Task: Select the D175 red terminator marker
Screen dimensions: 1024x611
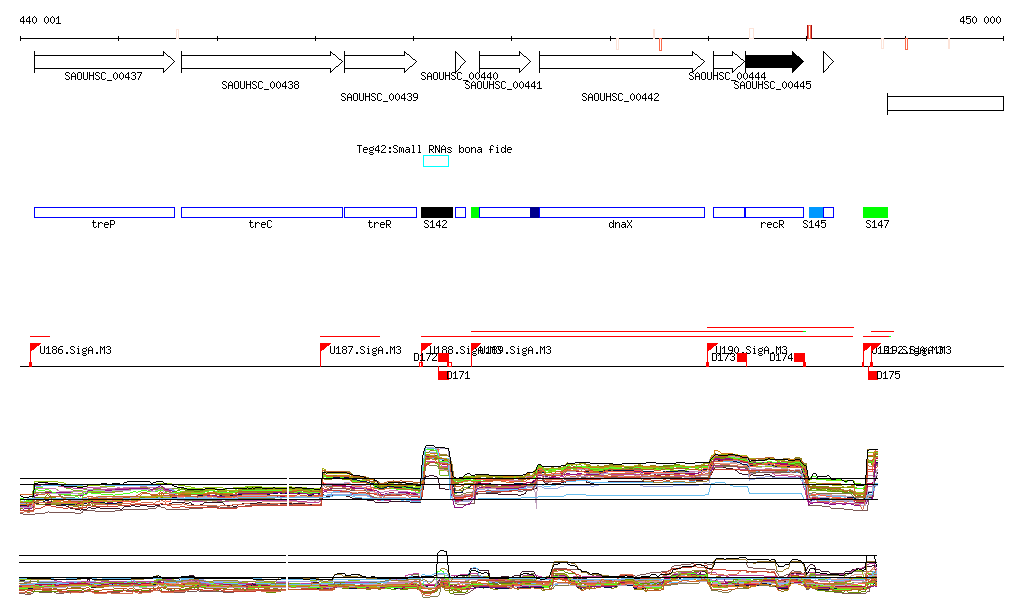Action: (873, 375)
